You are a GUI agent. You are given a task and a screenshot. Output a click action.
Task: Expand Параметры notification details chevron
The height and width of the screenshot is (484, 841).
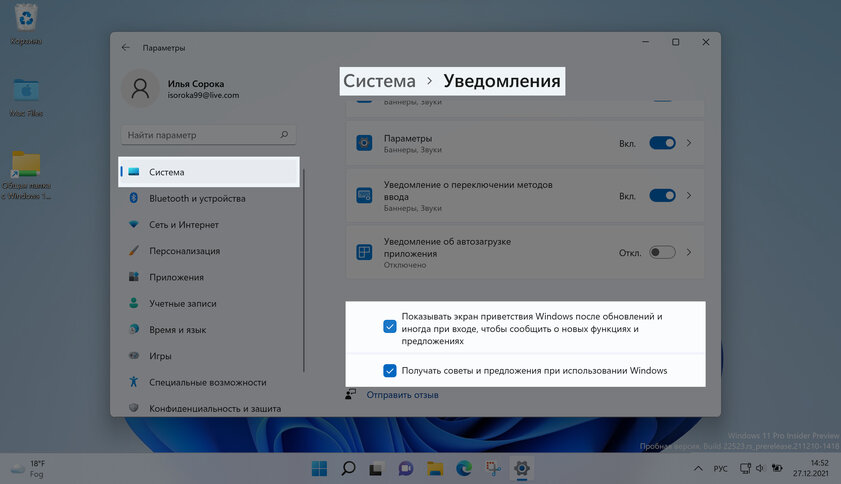(689, 143)
